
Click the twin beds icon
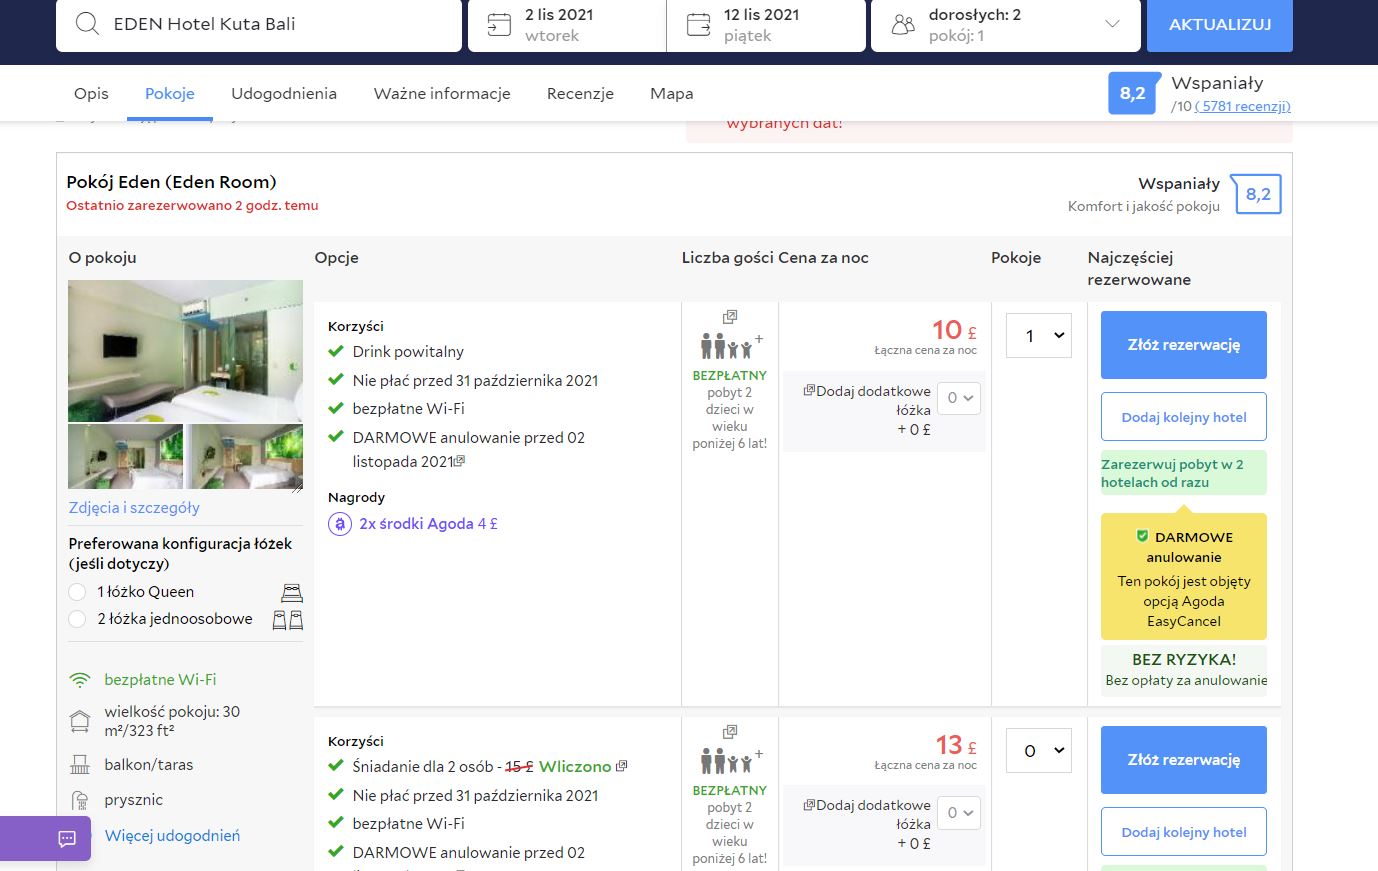(288, 620)
